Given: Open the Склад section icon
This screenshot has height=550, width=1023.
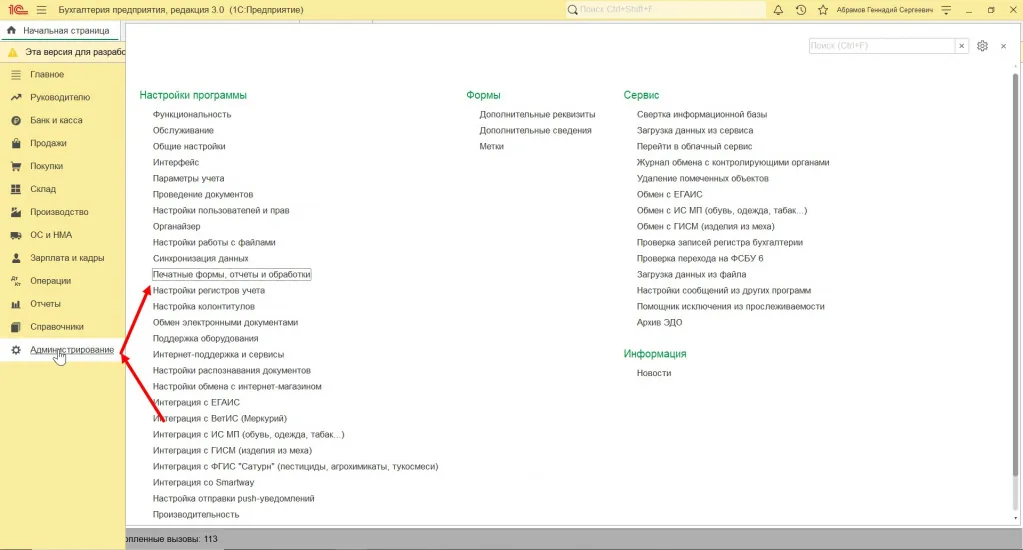Looking at the screenshot, I should [x=16, y=189].
